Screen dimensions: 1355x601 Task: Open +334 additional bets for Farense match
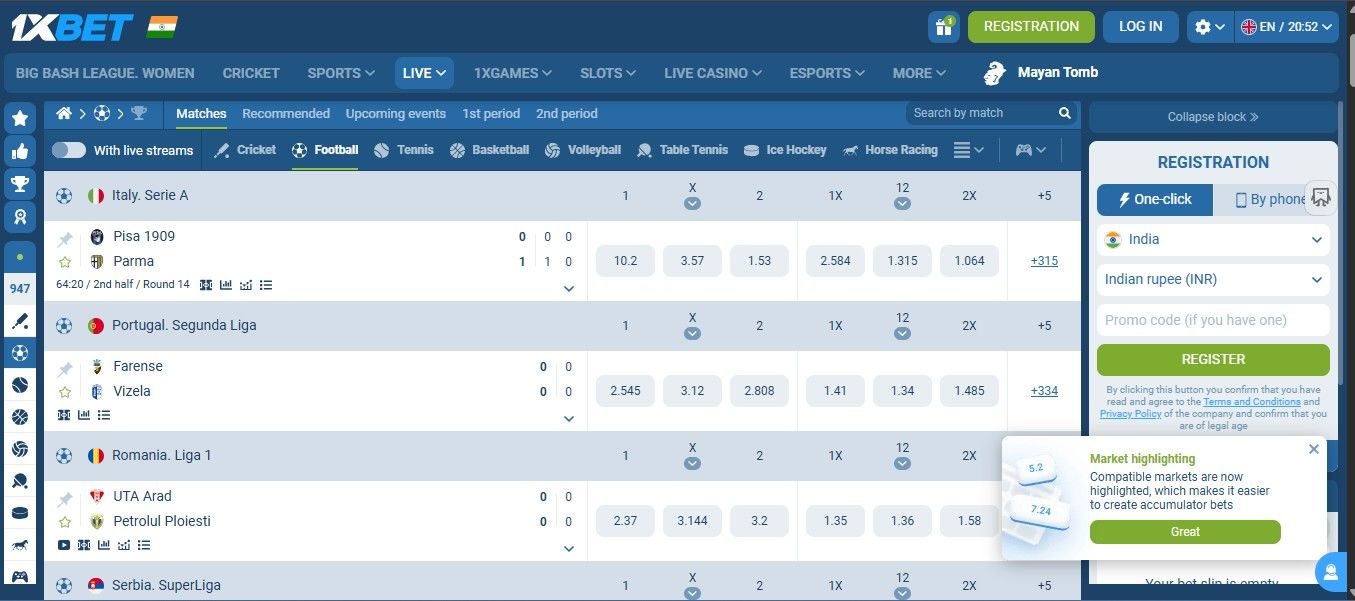(x=1044, y=390)
